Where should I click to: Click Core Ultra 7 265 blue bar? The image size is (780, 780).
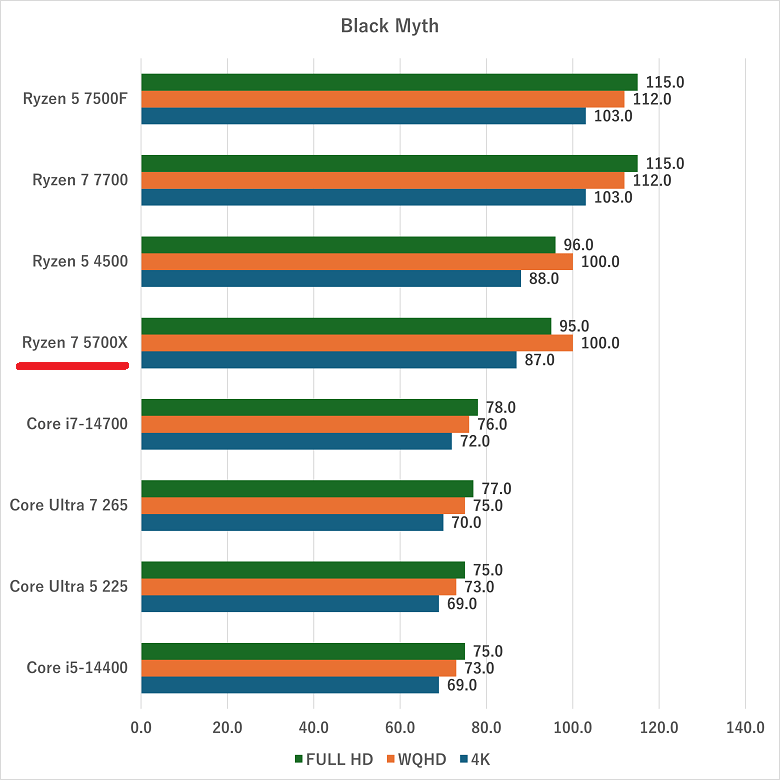click(x=292, y=522)
